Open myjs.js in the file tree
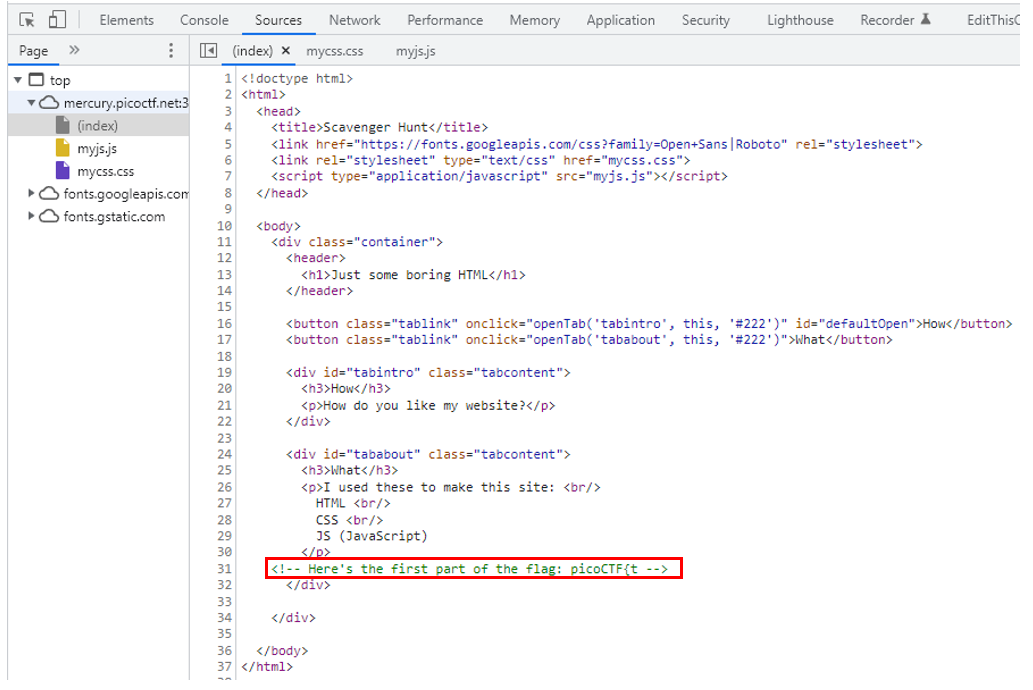 click(x=99, y=148)
